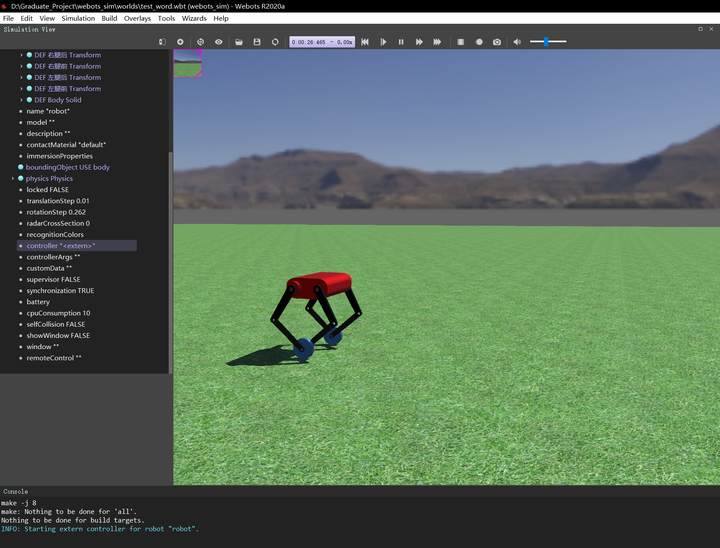Save the current world file
Image resolution: width=720 pixels, height=548 pixels.
coord(257,42)
